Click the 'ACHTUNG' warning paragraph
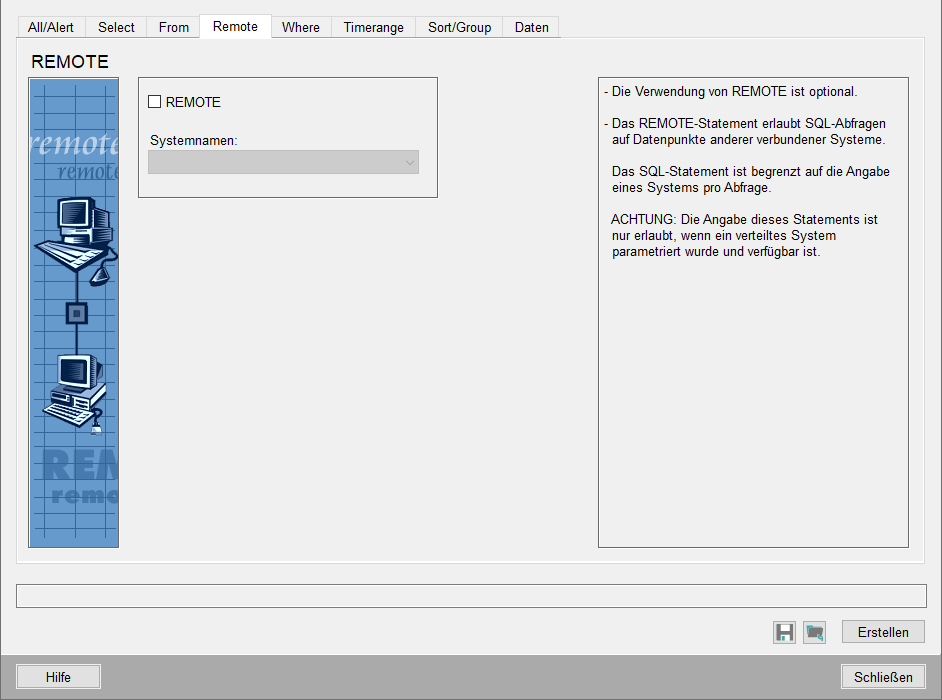This screenshot has width=942, height=700. click(744, 236)
